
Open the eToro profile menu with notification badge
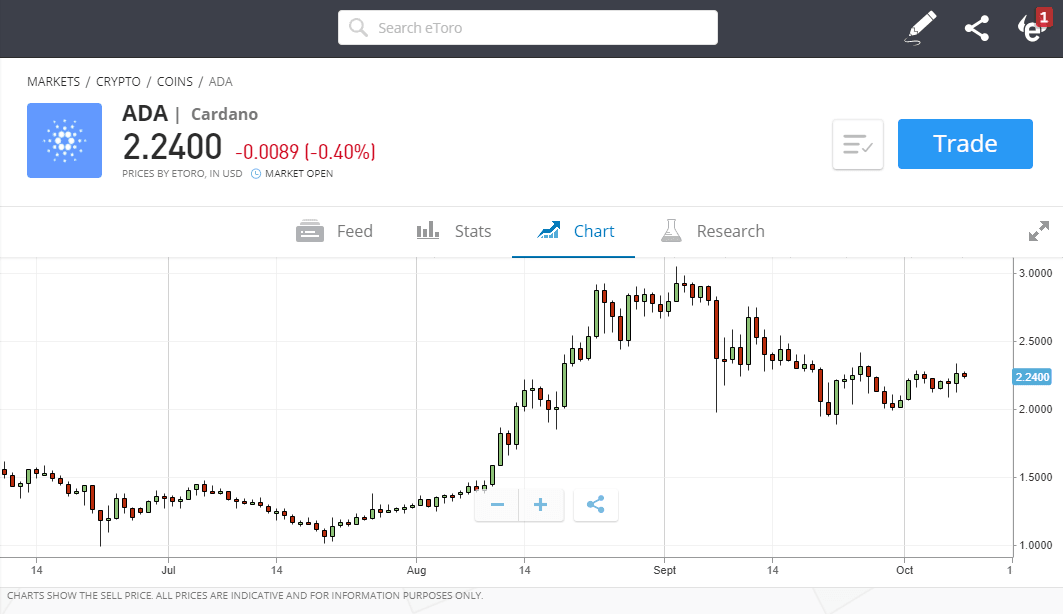click(x=1032, y=27)
